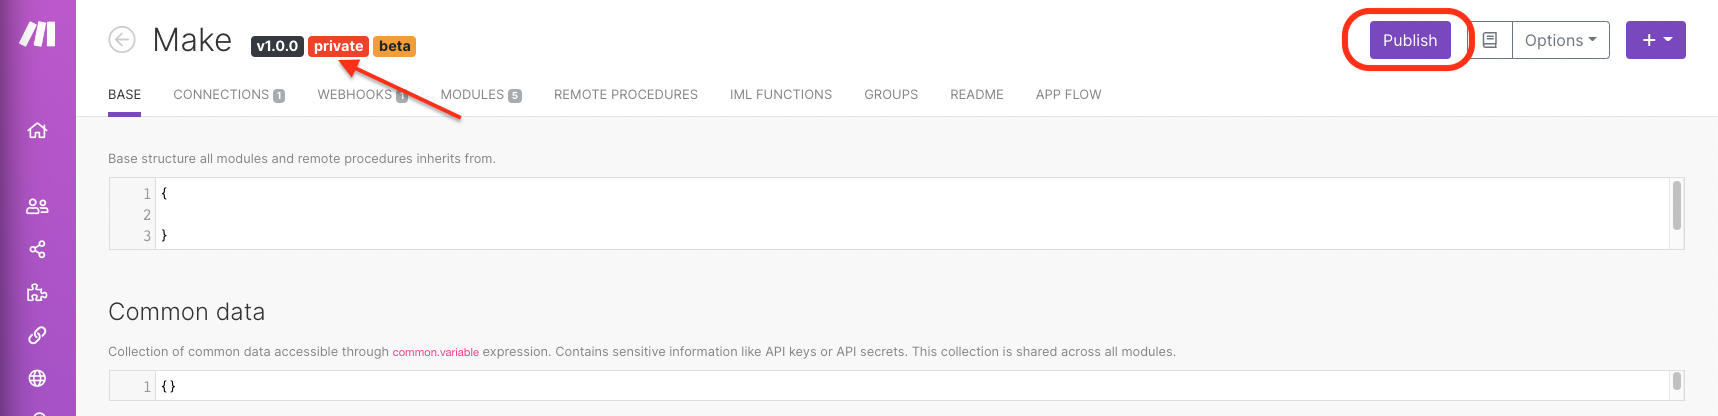Screen dimensions: 1718x416
Task: Open Team via the people icon
Action: tap(38, 206)
